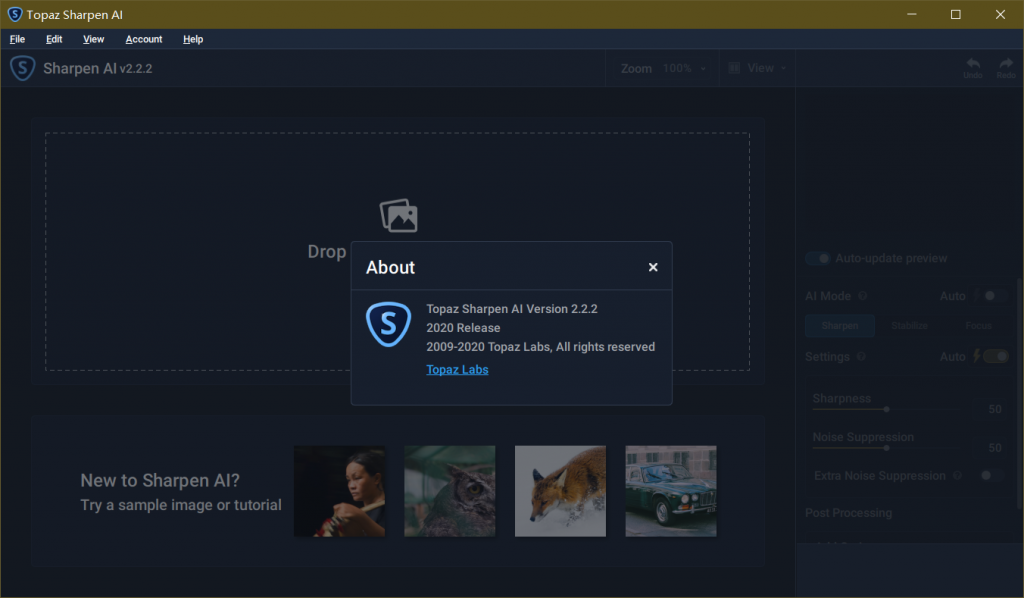Click the Redo arrow icon
The height and width of the screenshot is (598, 1024).
tap(1005, 65)
